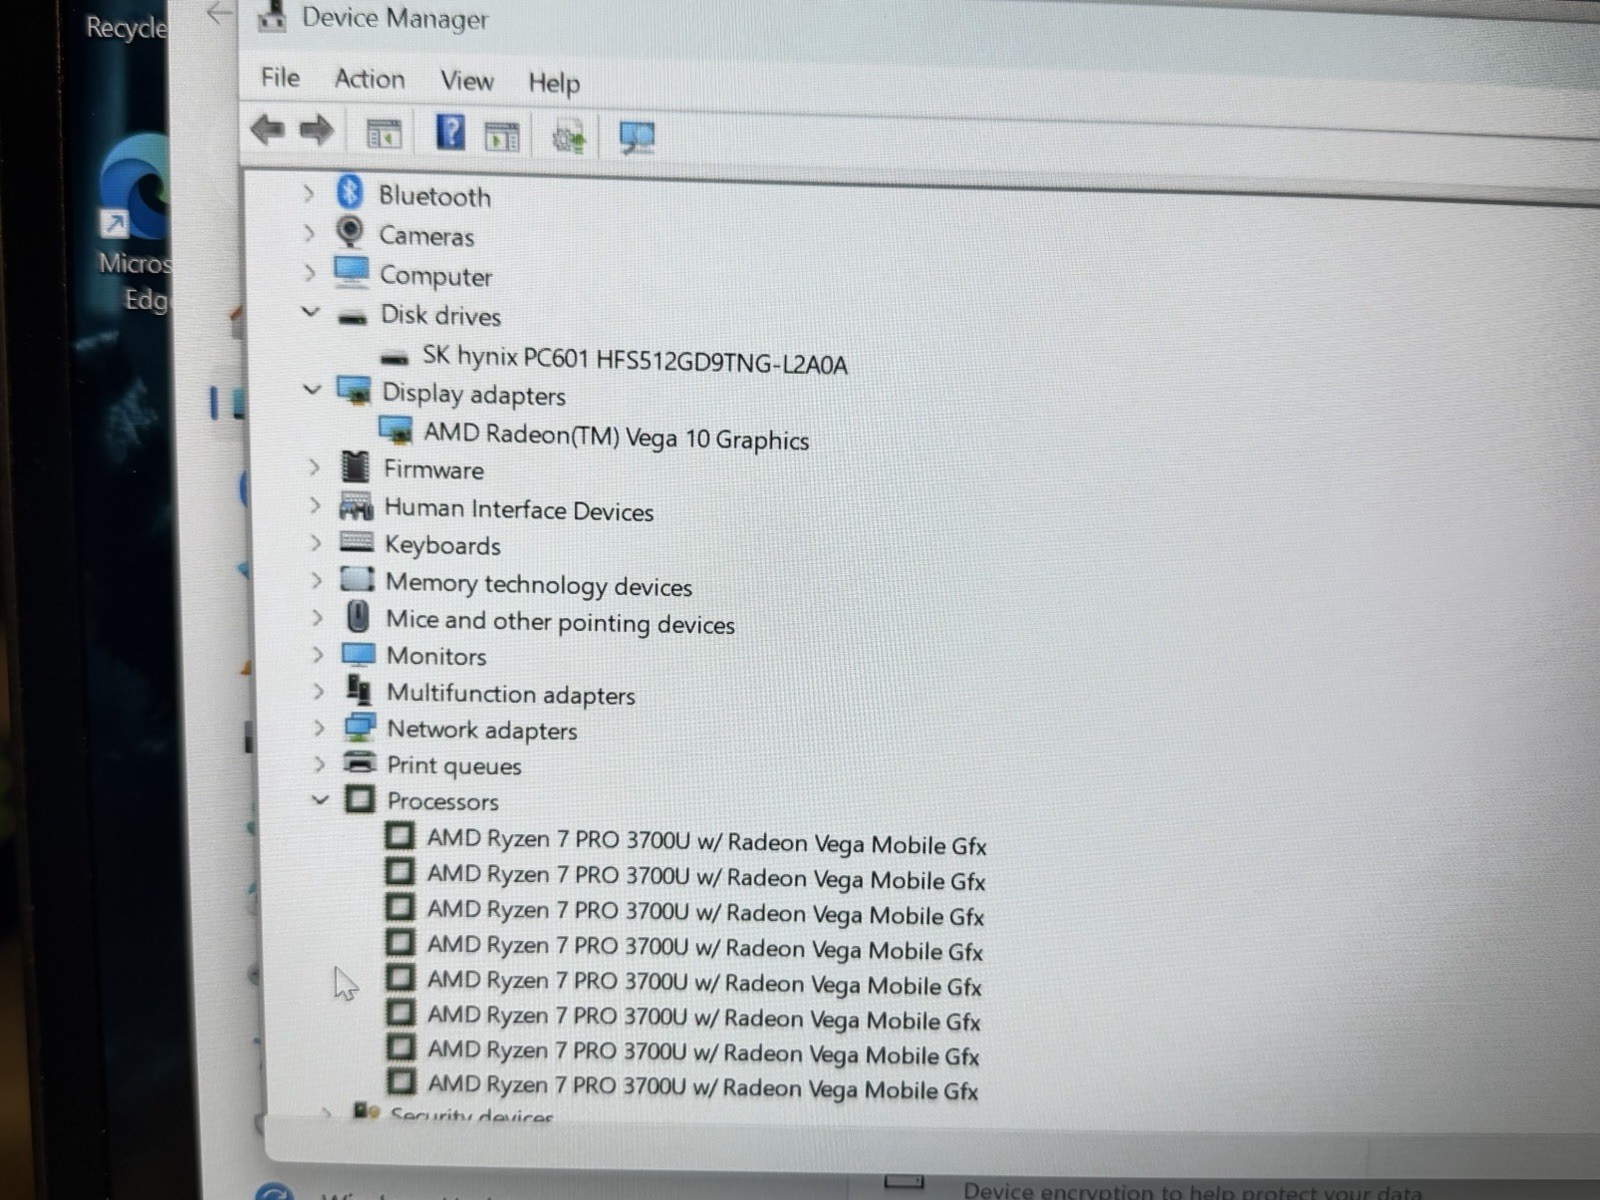Click the Print queues printer icon
Image resolution: width=1600 pixels, height=1200 pixels.
[360, 763]
